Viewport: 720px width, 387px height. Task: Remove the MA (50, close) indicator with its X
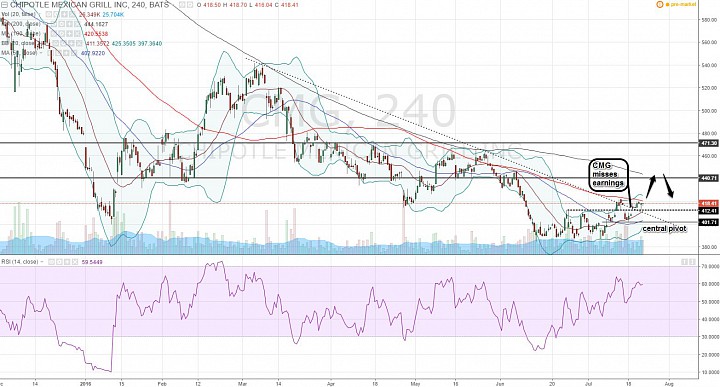[74, 53]
